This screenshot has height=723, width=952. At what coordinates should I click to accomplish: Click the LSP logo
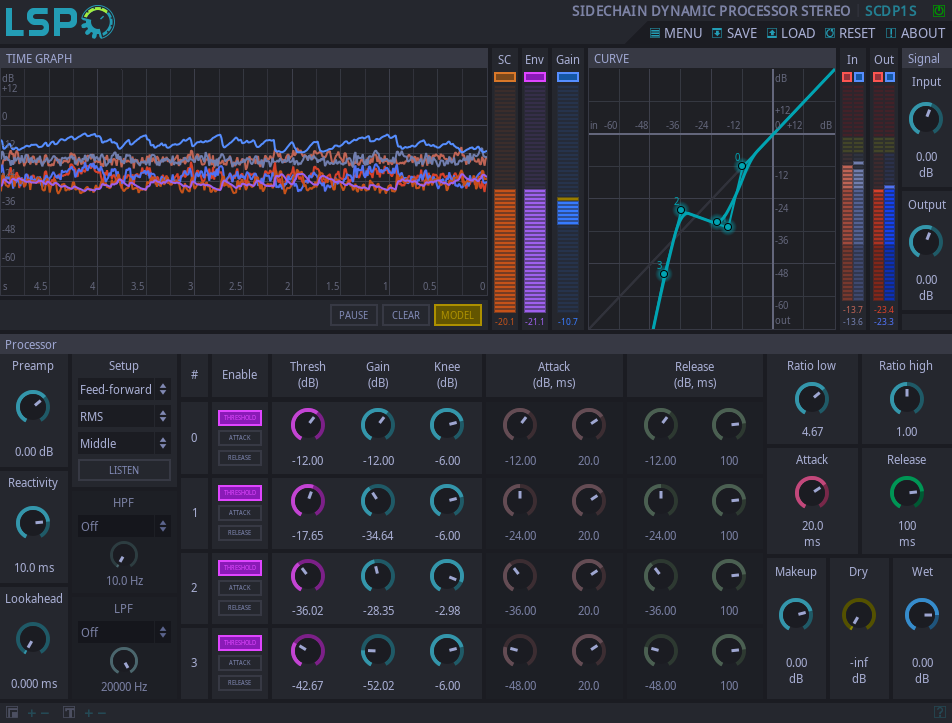pyautogui.click(x=60, y=22)
